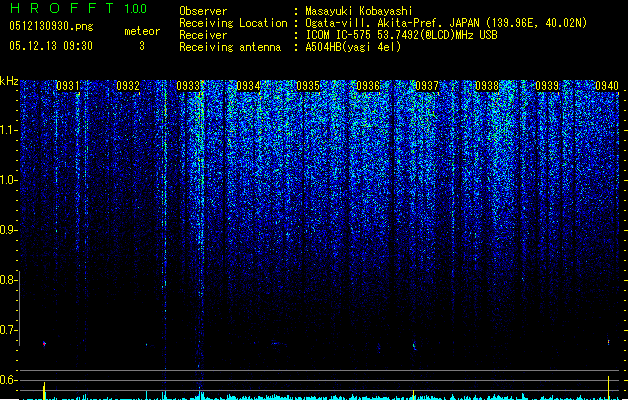Click the 0936 time marker
This screenshot has width=629, height=400.
tap(368, 86)
